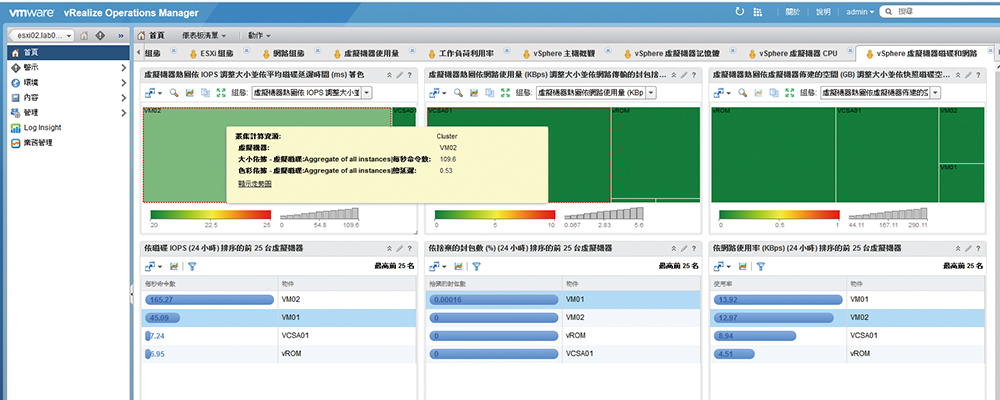1000x400 pixels.
Task: Collapse the IOPS heatmap widget with the double chevron
Action: (390, 75)
